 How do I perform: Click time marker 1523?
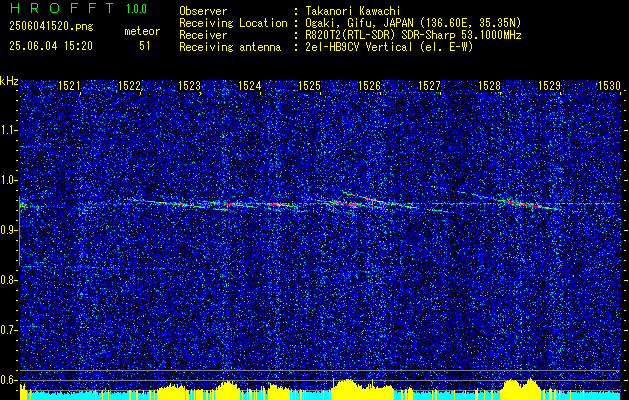(189, 85)
